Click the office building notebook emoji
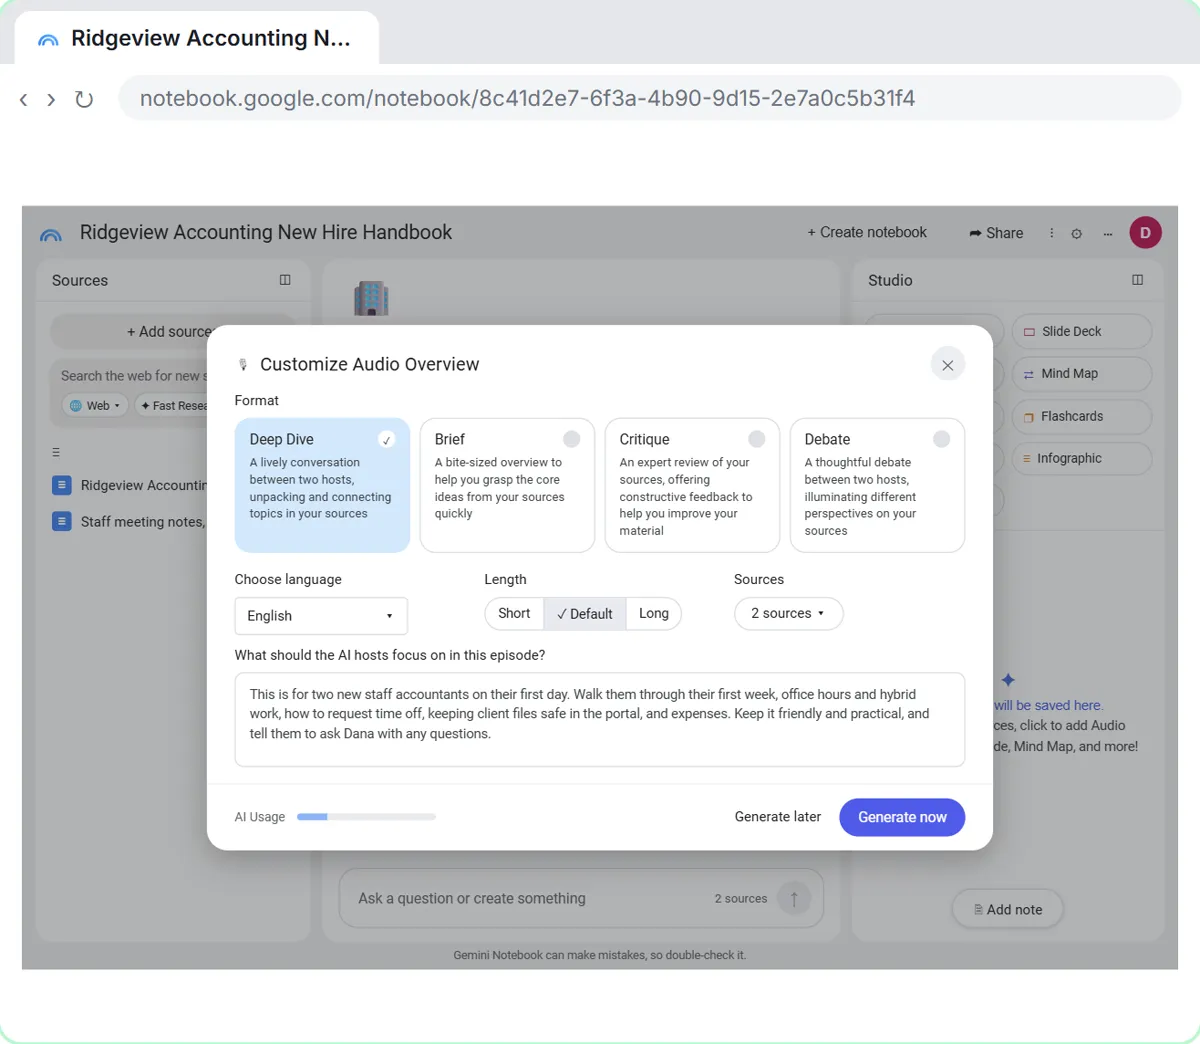The width and height of the screenshot is (1200, 1044). click(x=371, y=298)
